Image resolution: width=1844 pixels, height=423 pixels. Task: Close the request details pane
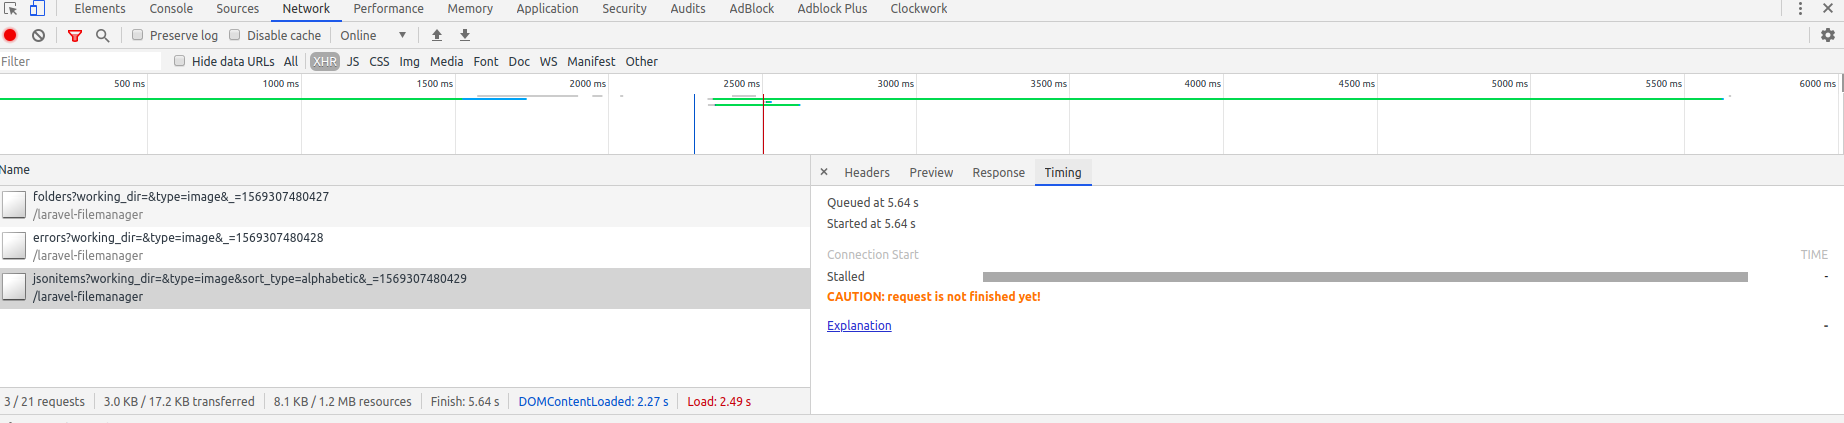pos(824,172)
